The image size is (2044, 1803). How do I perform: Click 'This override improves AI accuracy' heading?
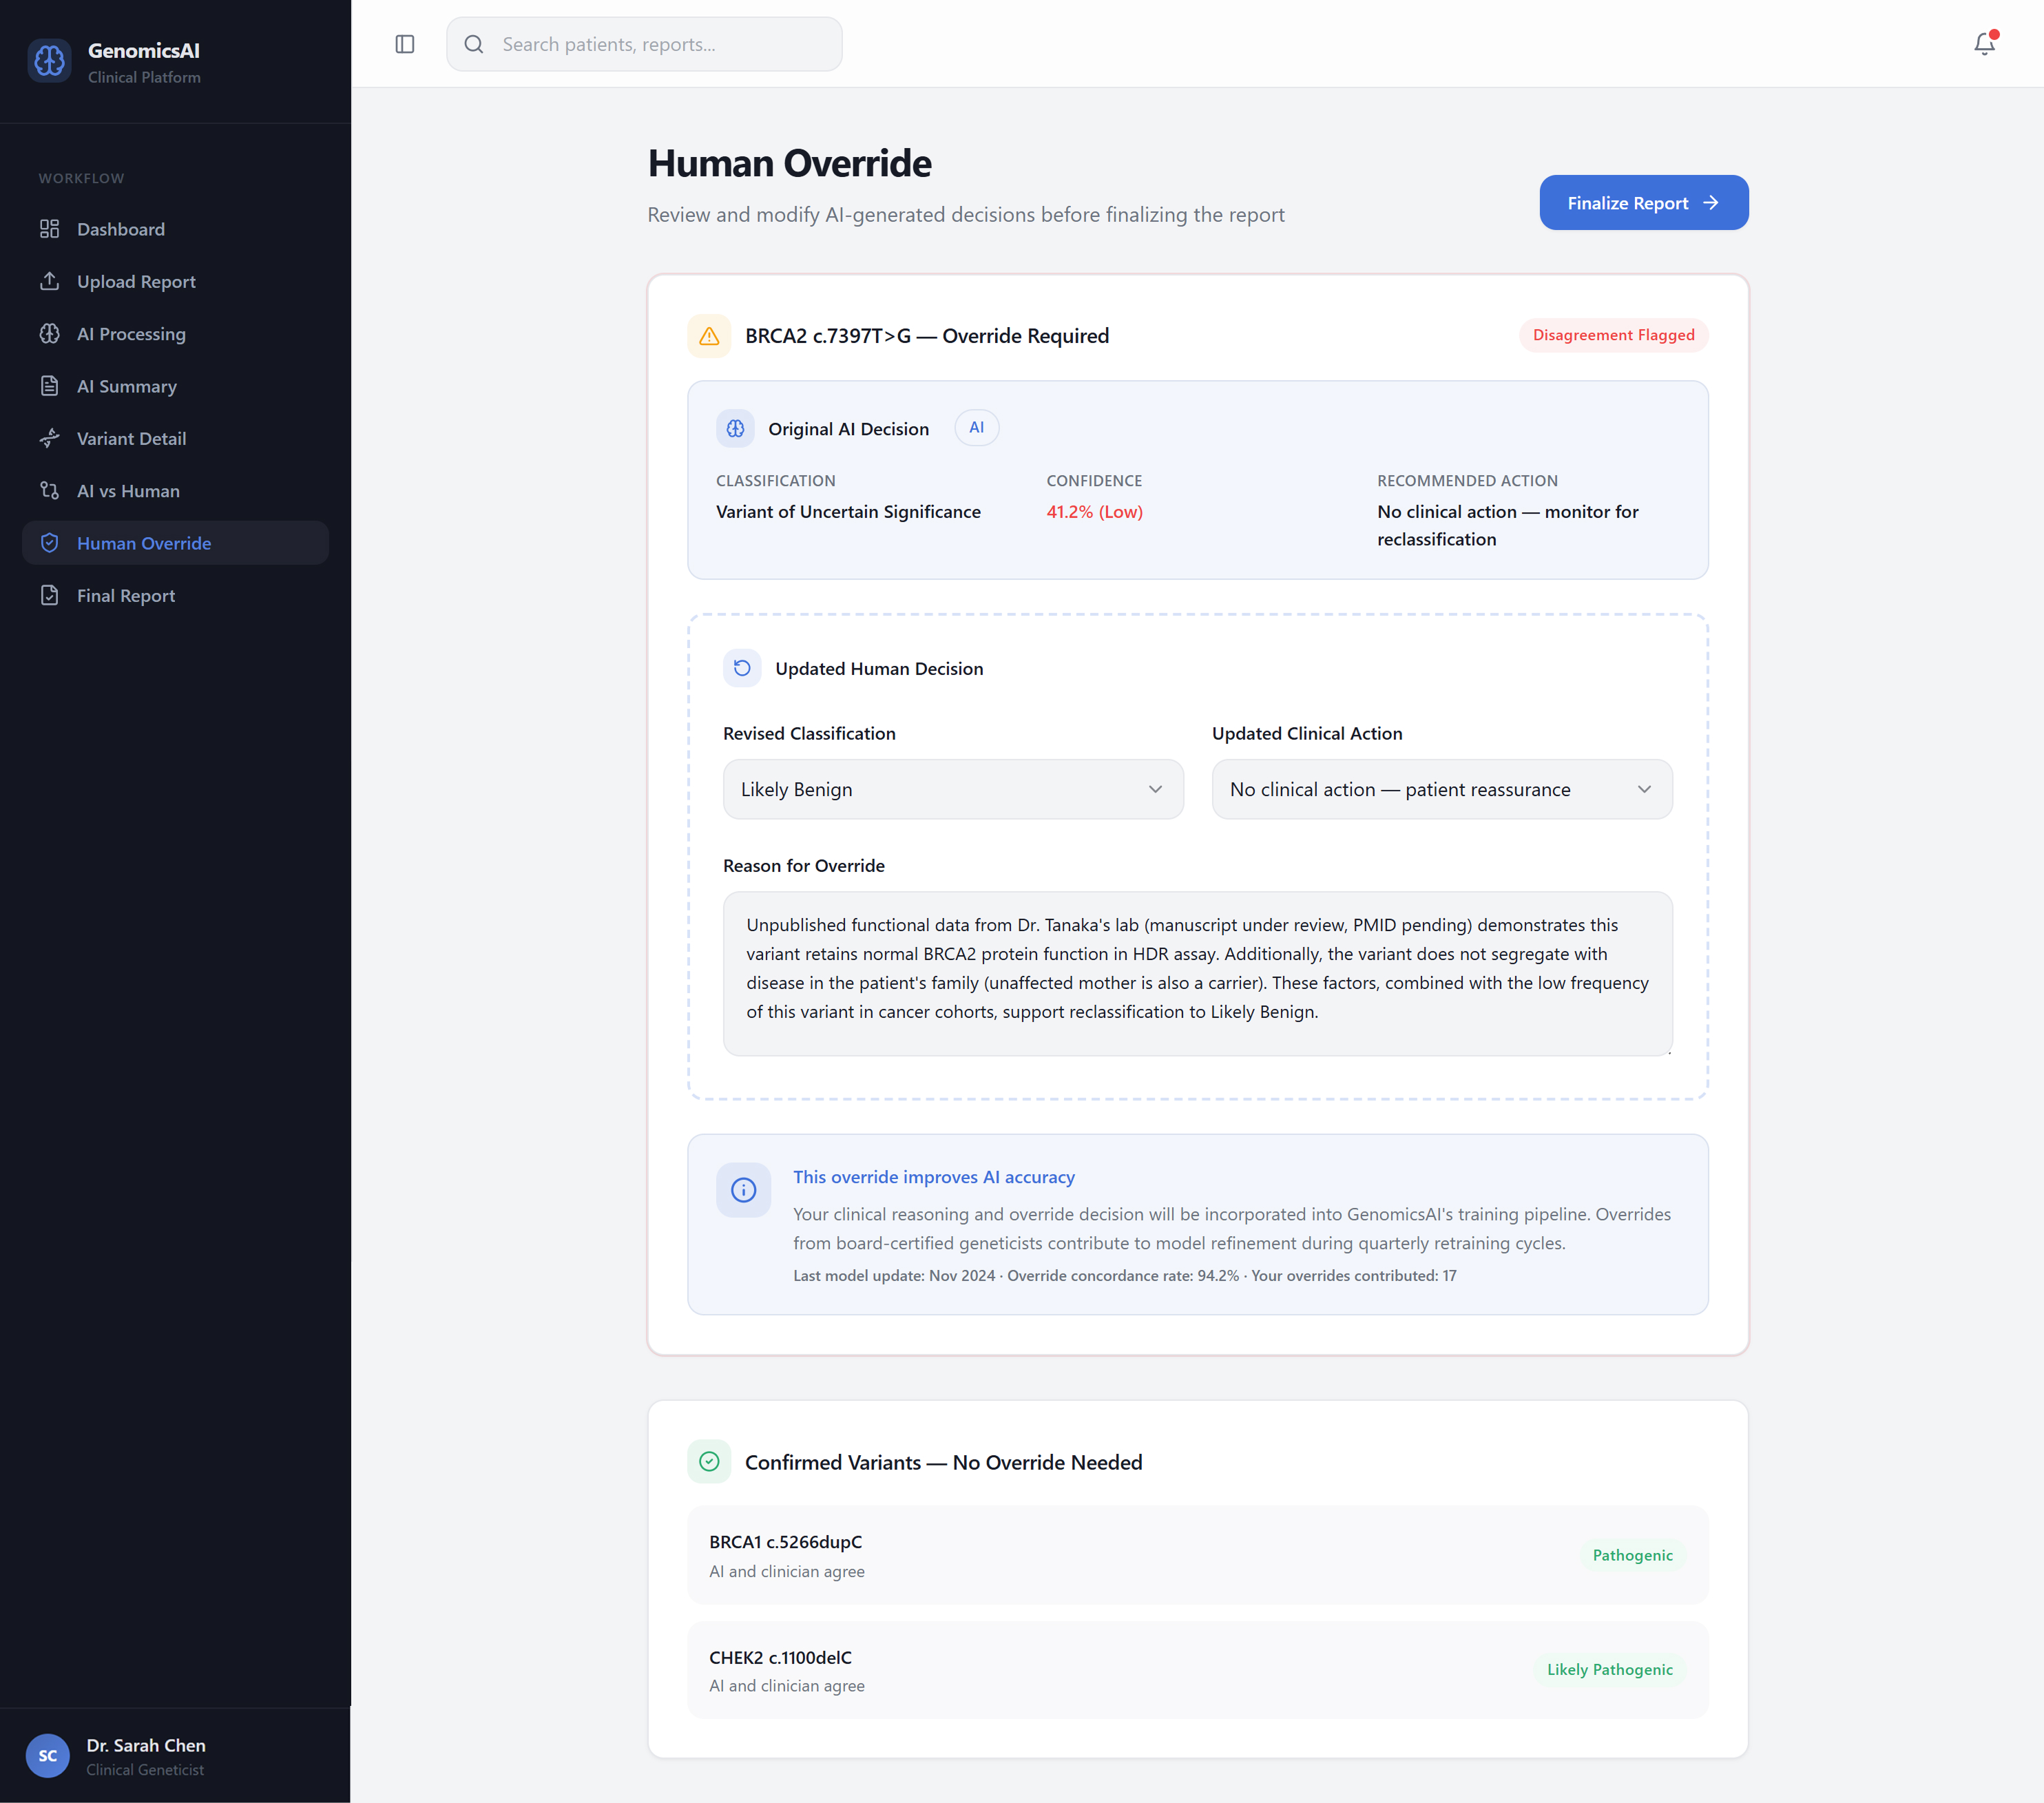pos(933,1177)
